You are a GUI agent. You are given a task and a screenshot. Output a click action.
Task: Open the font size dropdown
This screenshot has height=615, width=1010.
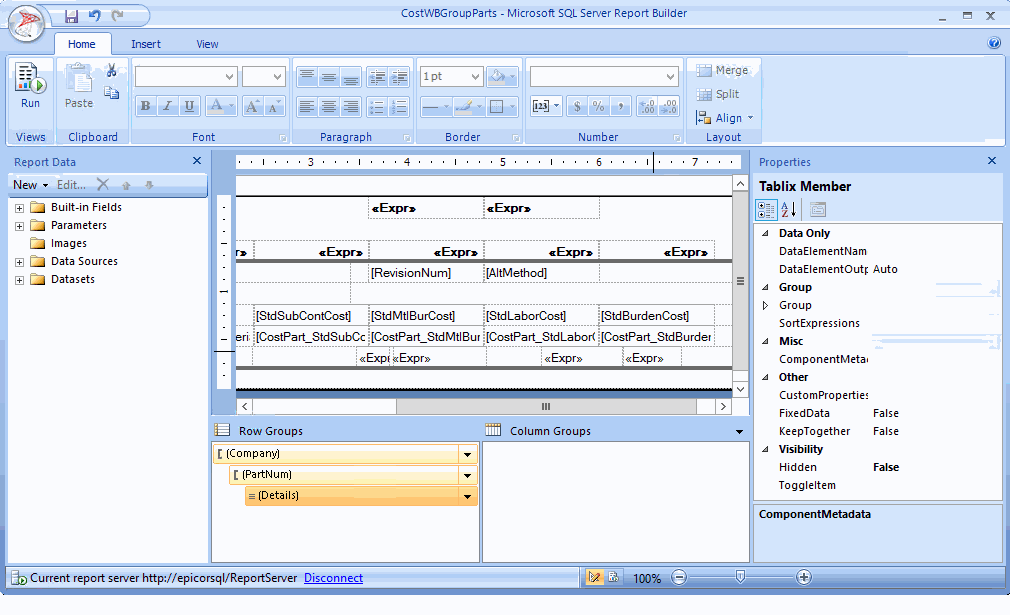pyautogui.click(x=278, y=77)
